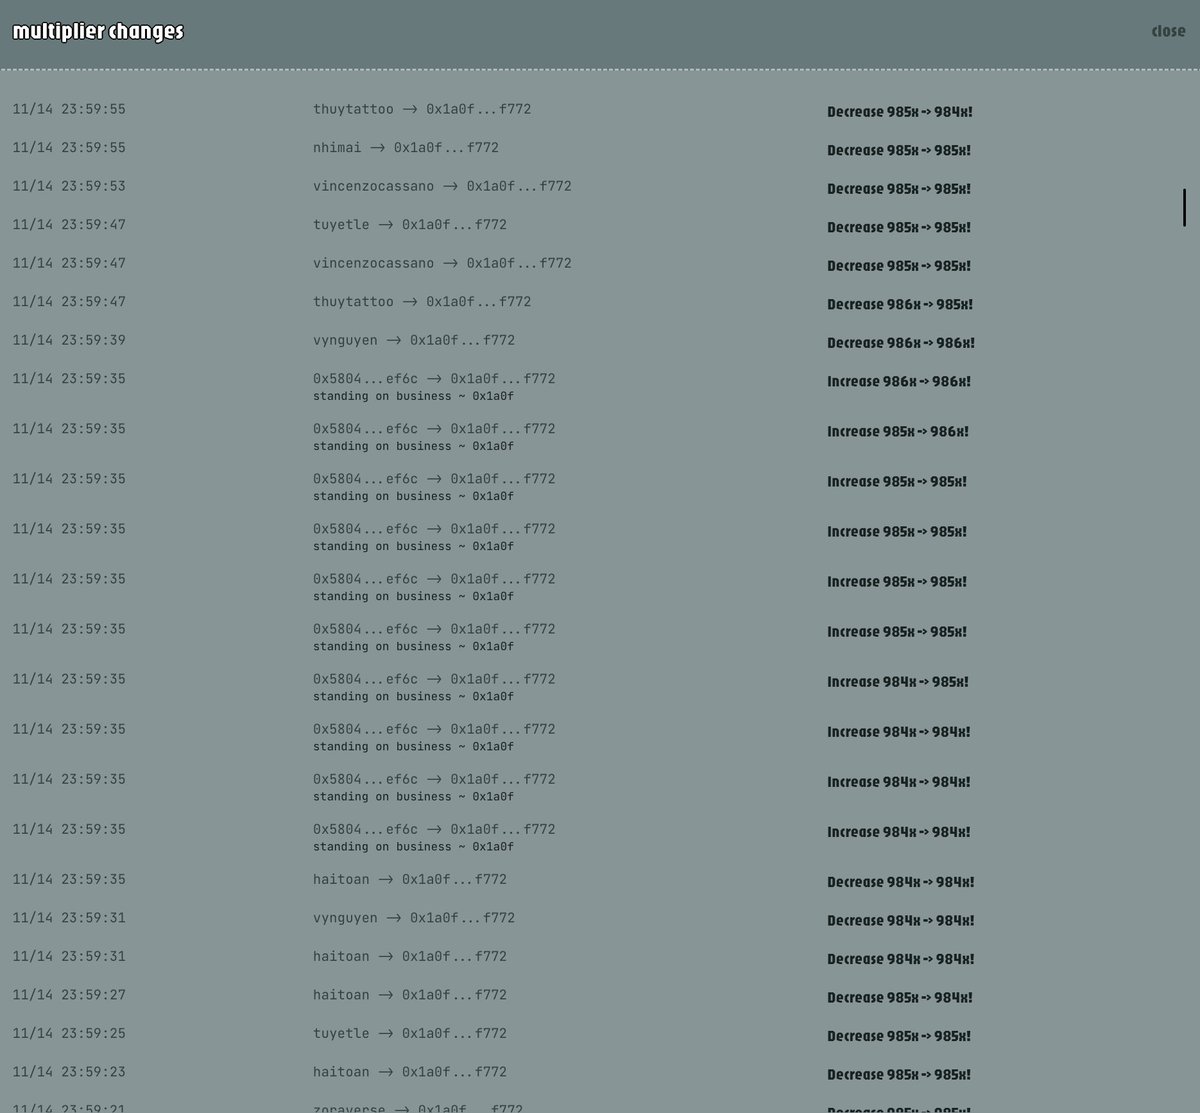Click haitoan in the 23:59:23 row

[x=341, y=1072]
